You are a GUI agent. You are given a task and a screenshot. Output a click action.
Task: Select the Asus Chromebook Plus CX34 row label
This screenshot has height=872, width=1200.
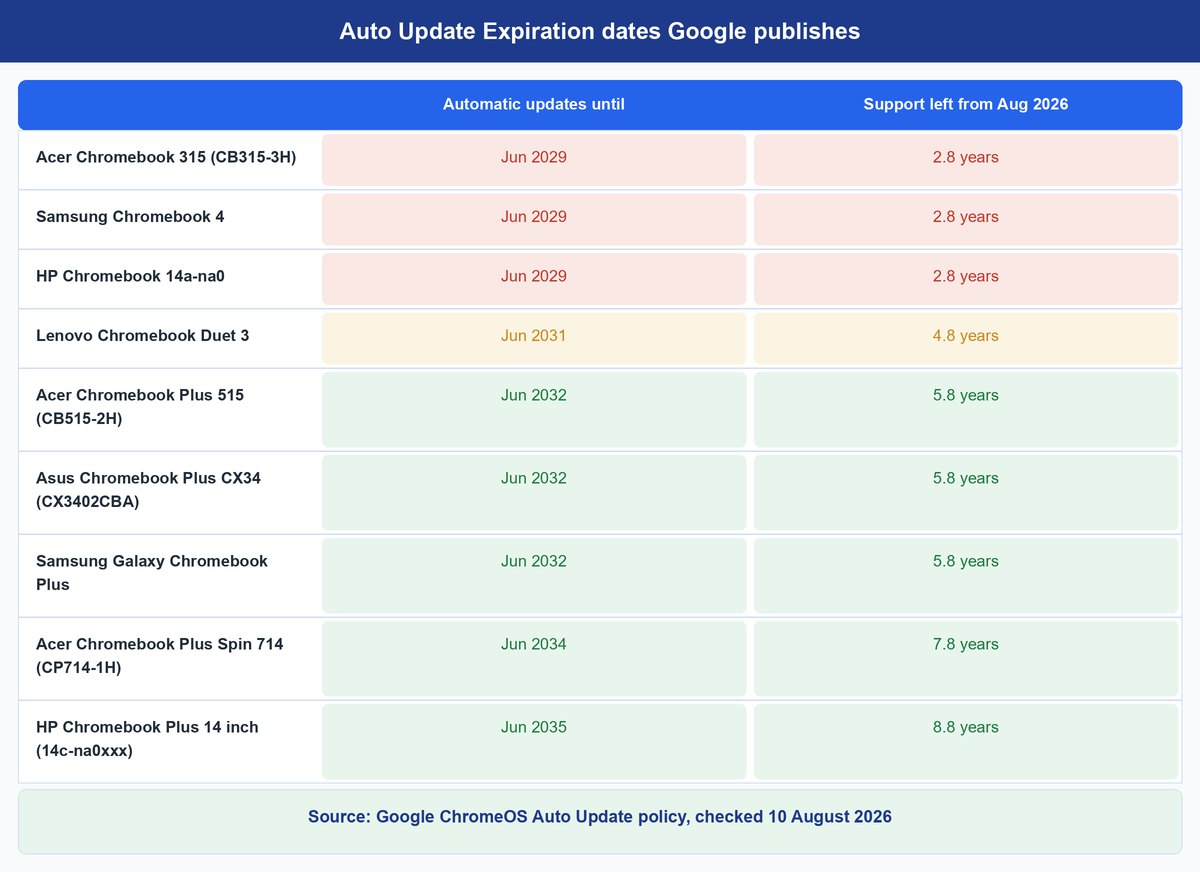pos(149,489)
